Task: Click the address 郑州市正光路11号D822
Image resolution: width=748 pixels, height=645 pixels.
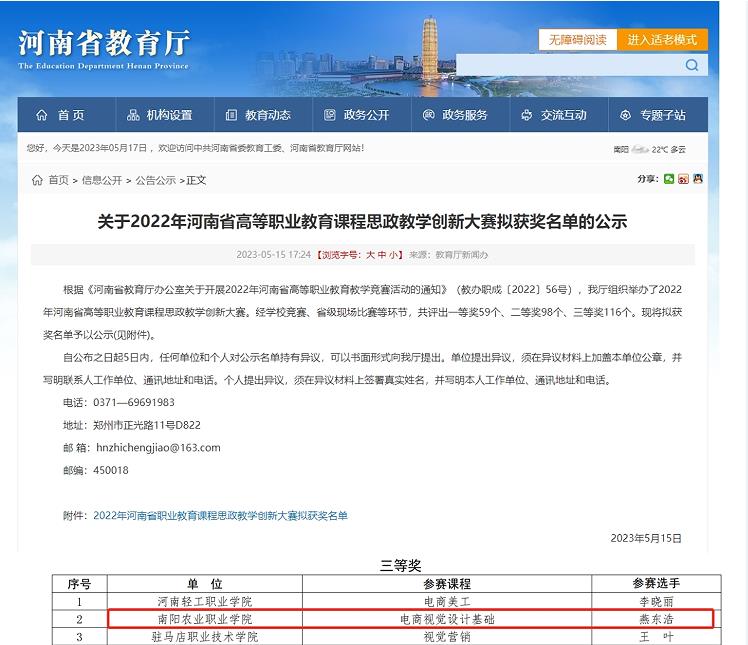Action: tap(146, 425)
